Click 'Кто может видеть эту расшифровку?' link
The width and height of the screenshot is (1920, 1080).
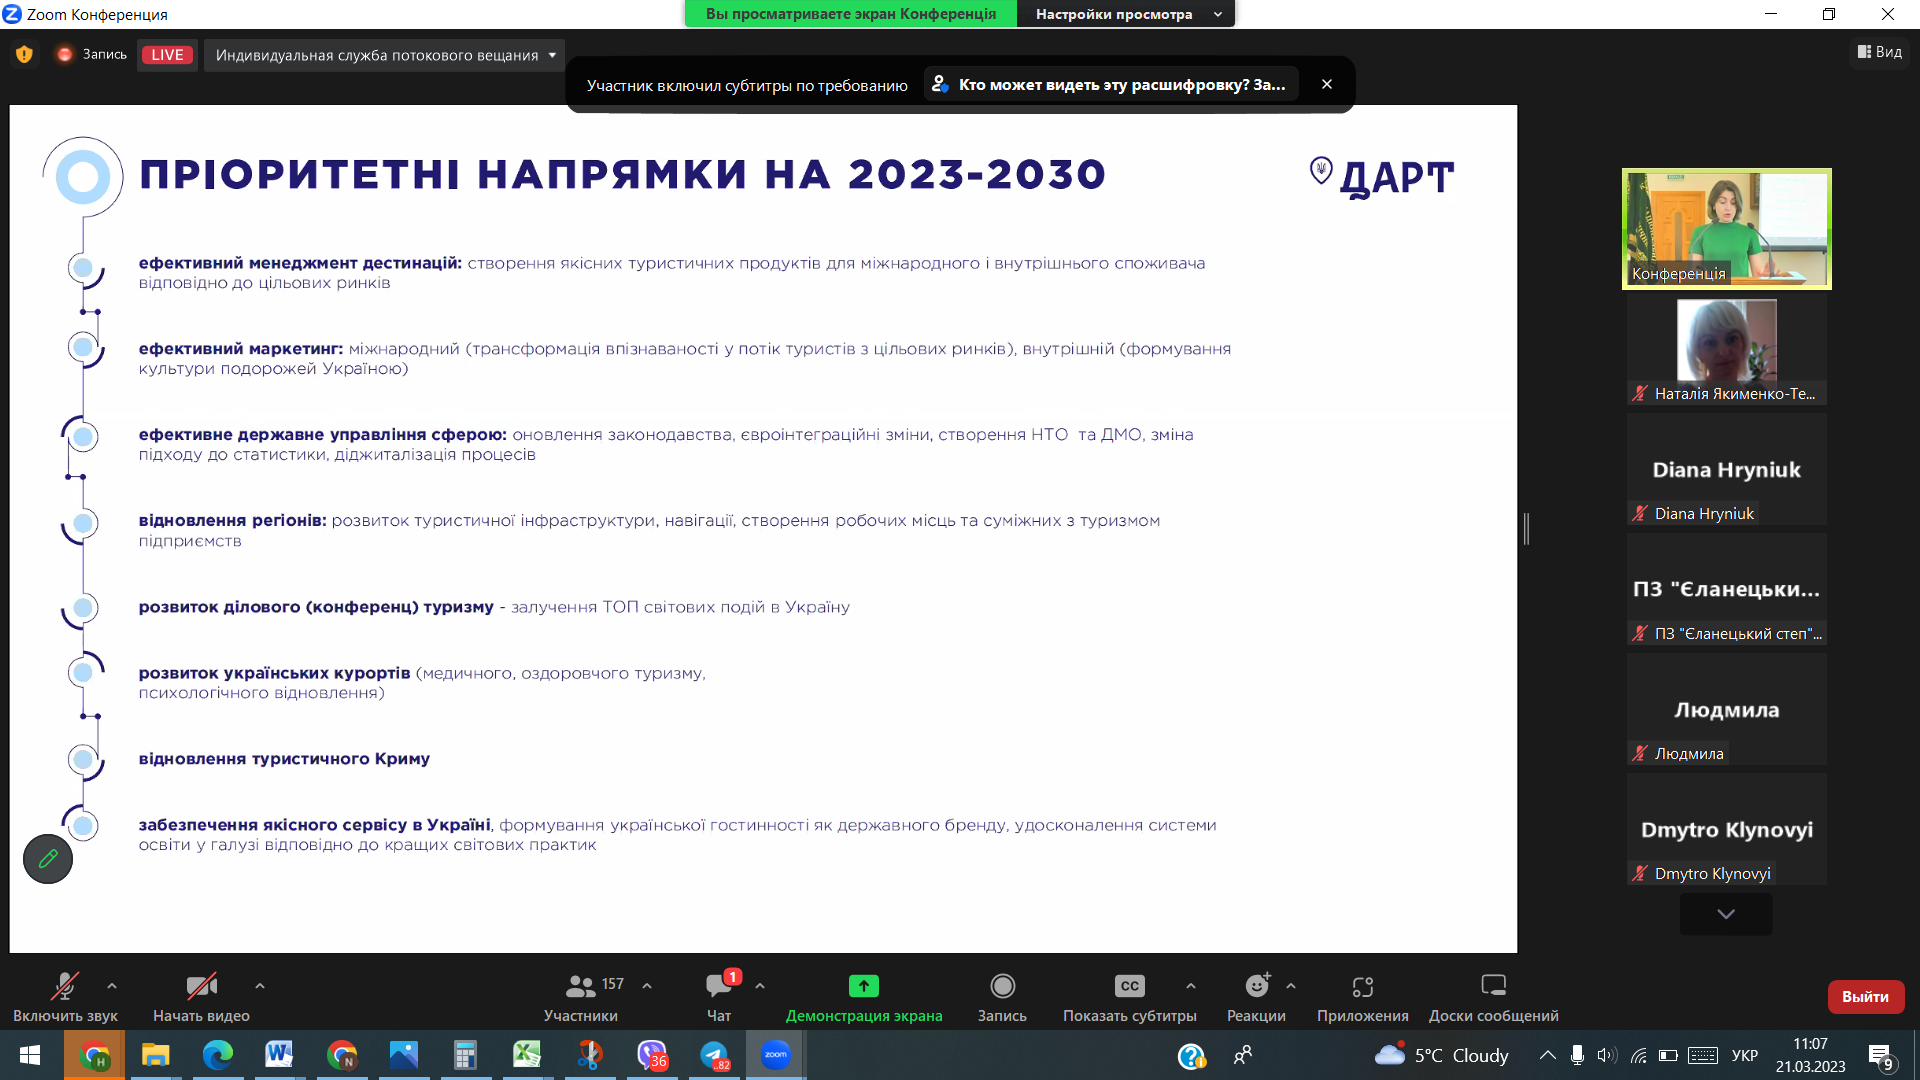[x=1110, y=85]
